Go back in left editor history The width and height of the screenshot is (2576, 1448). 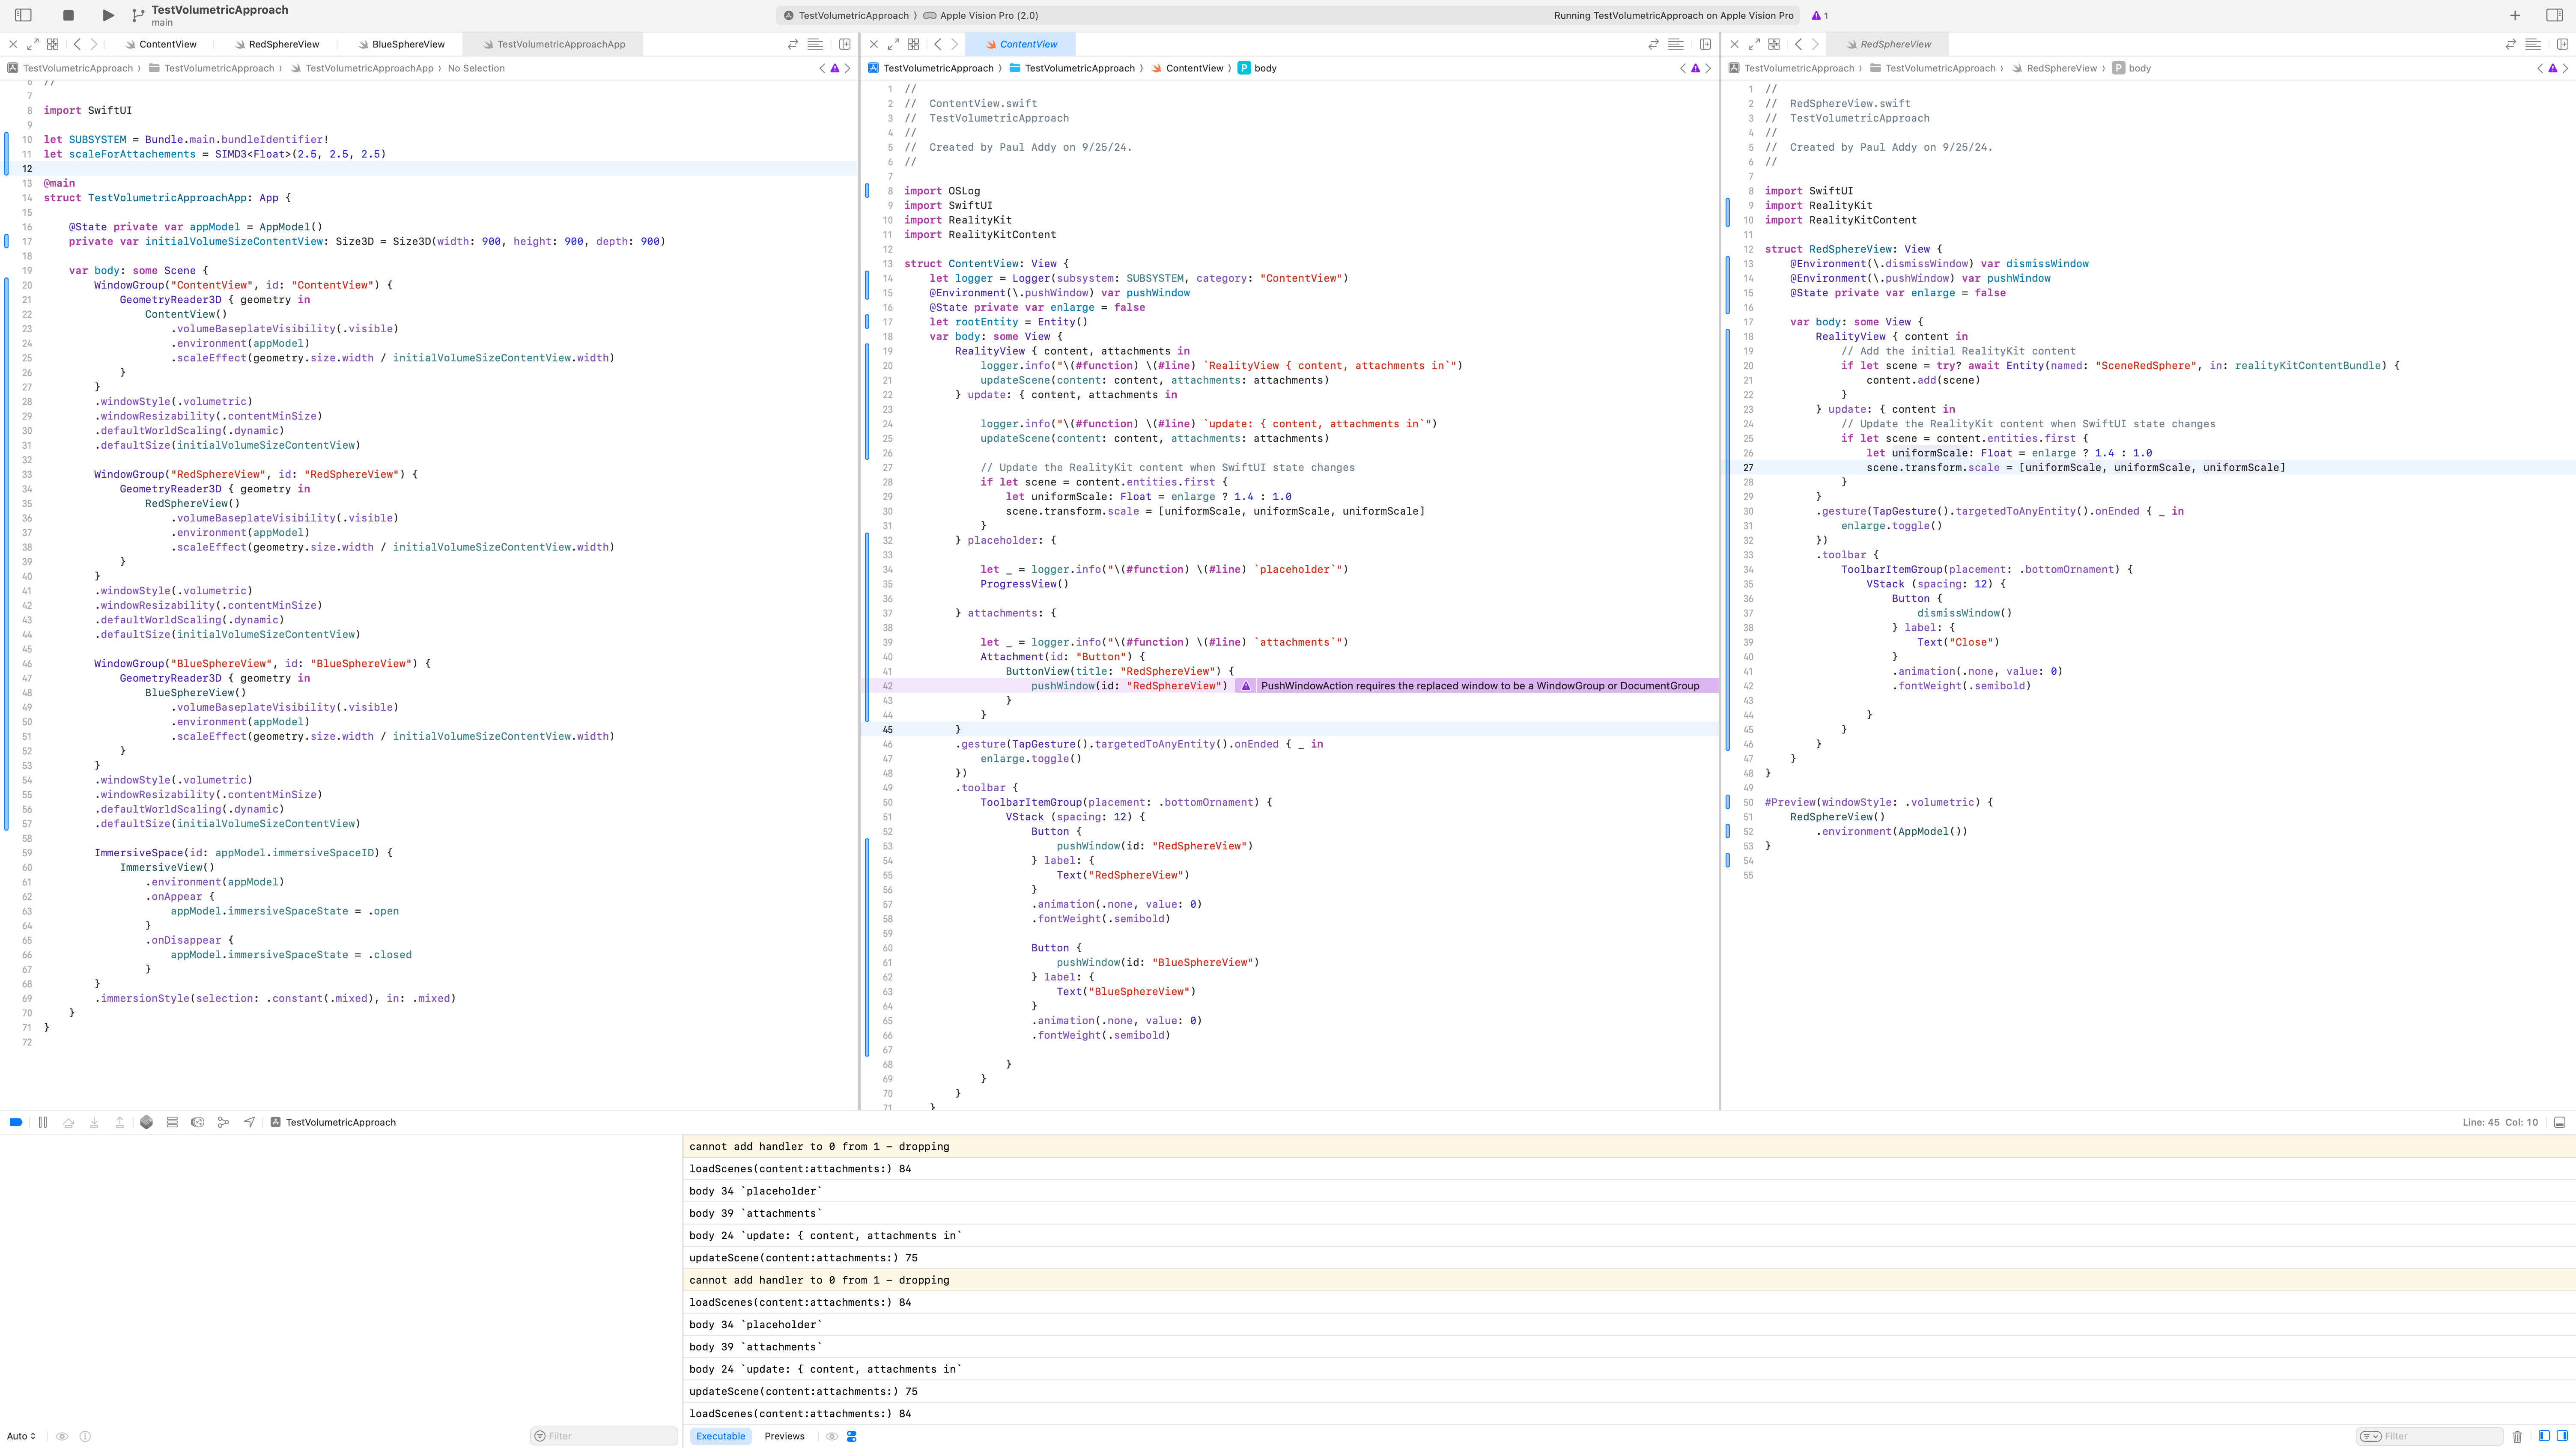[x=77, y=44]
